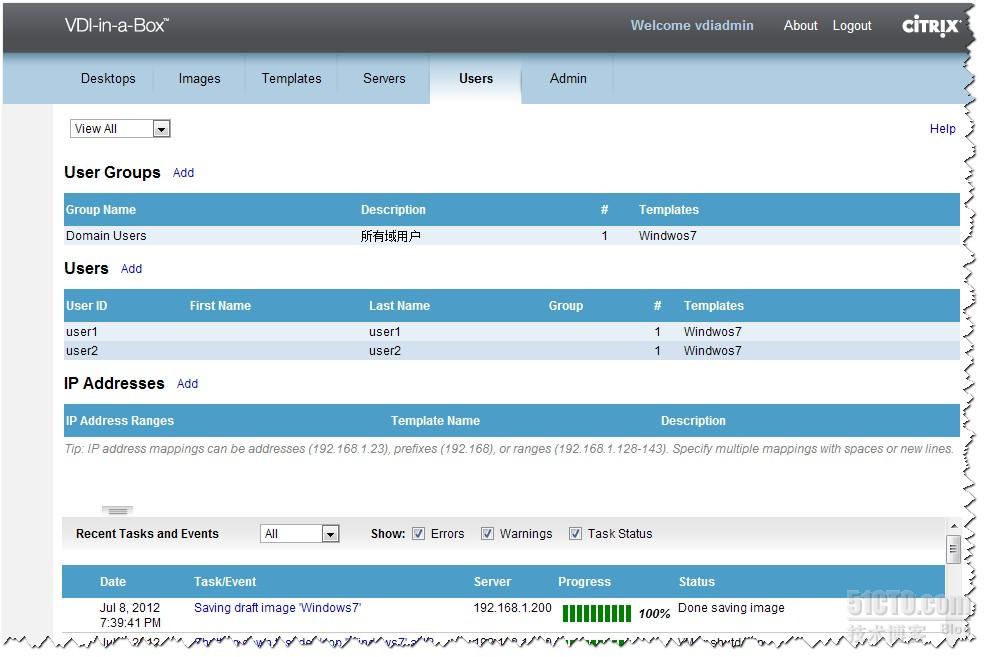Click the Progress column header
The width and height of the screenshot is (985, 657).
[584, 582]
